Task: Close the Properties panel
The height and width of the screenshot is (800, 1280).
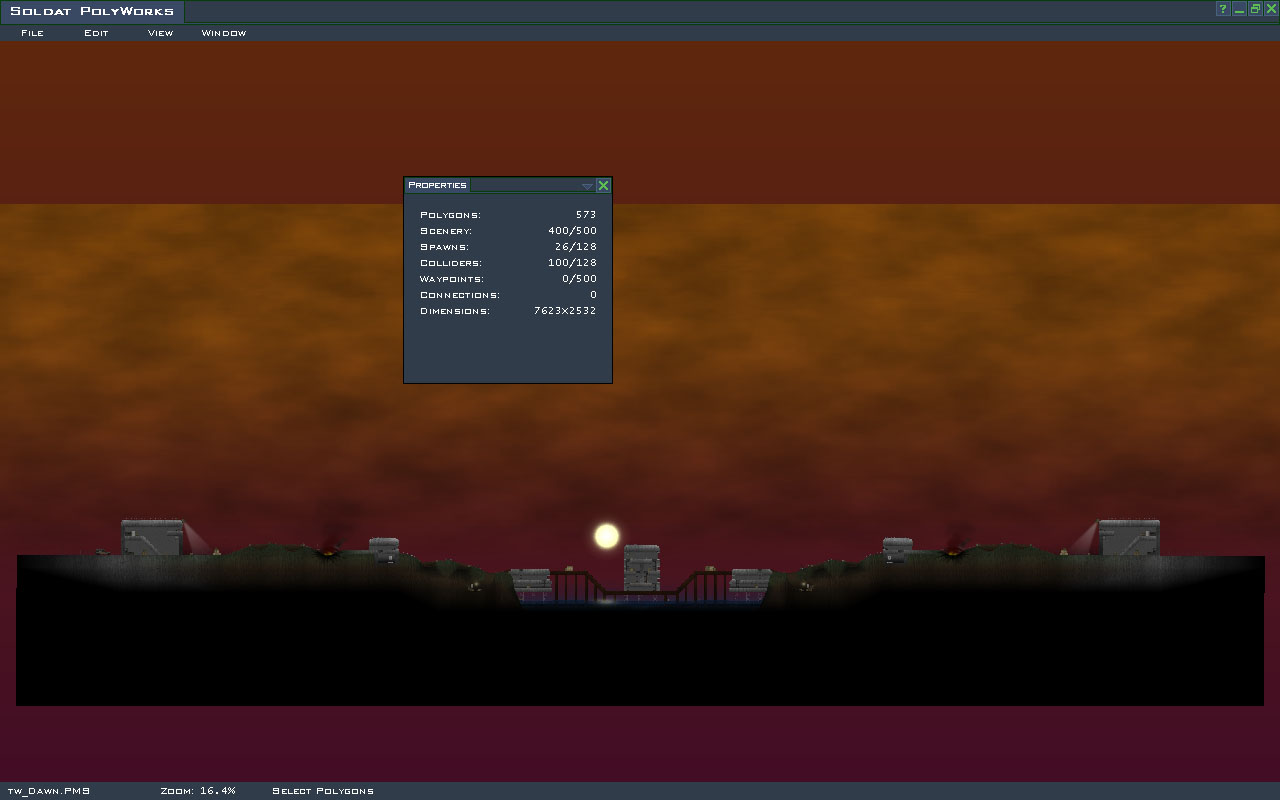Action: coord(603,185)
